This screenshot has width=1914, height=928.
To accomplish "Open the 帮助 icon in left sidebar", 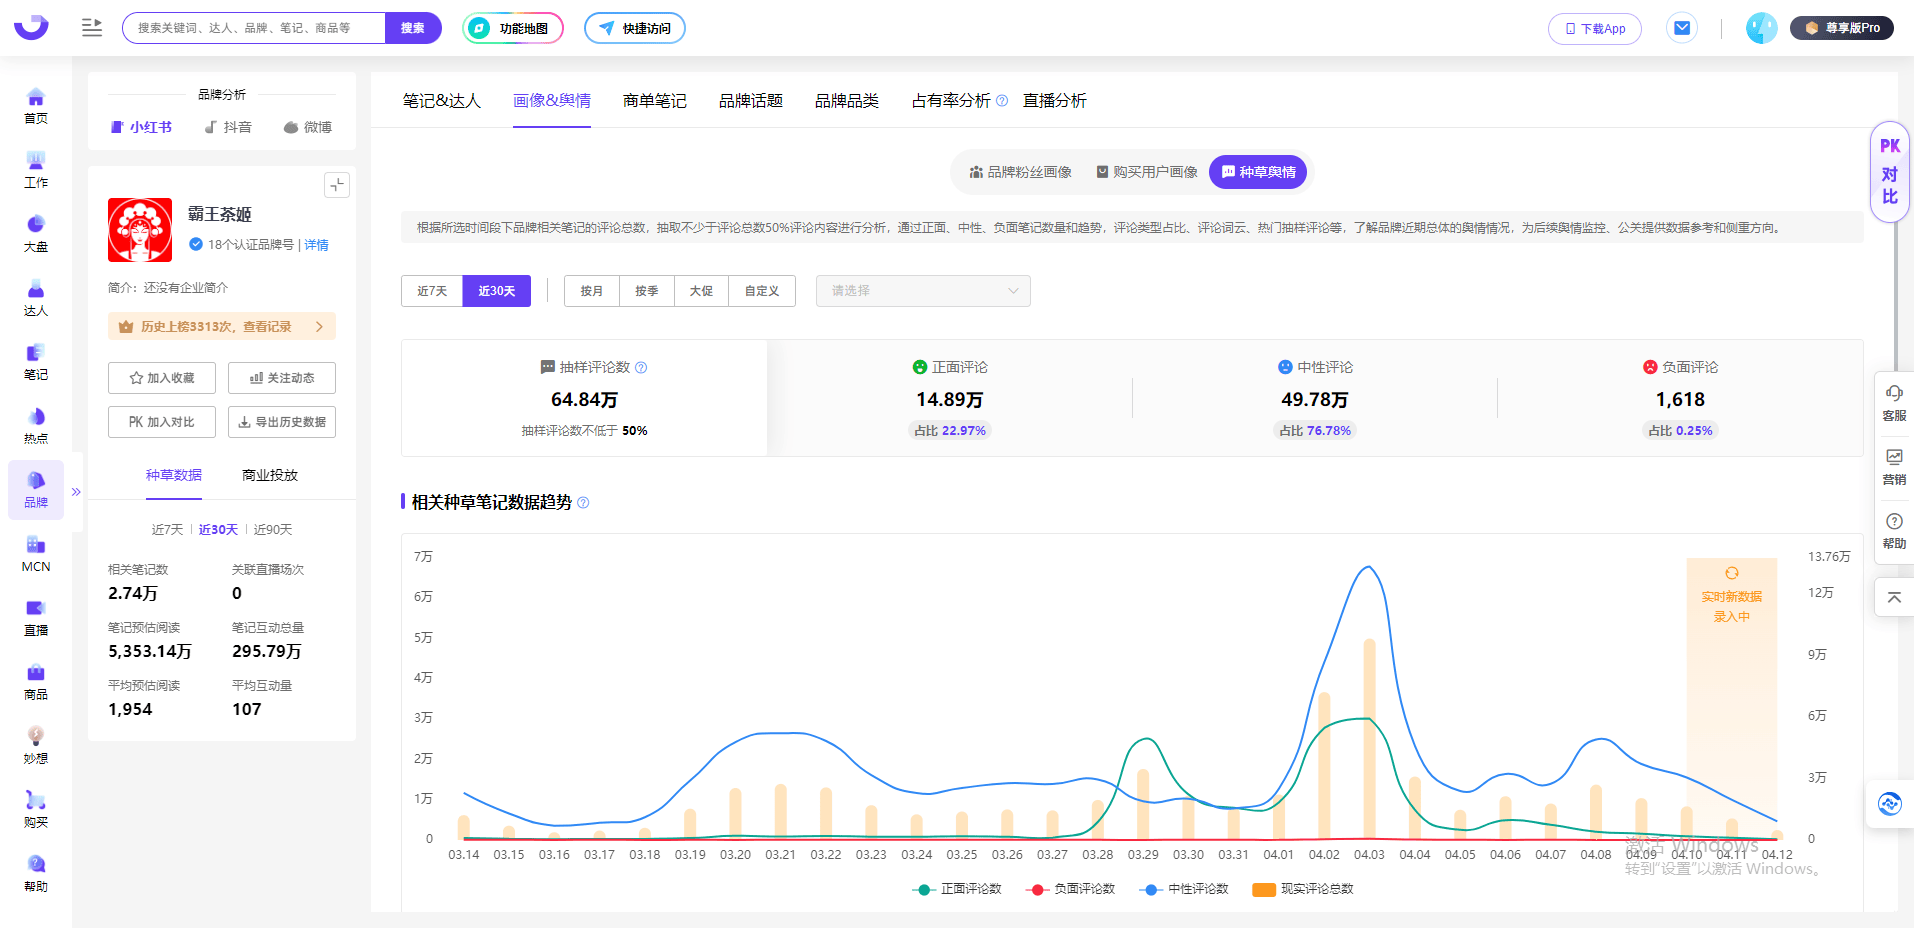I will (36, 873).
